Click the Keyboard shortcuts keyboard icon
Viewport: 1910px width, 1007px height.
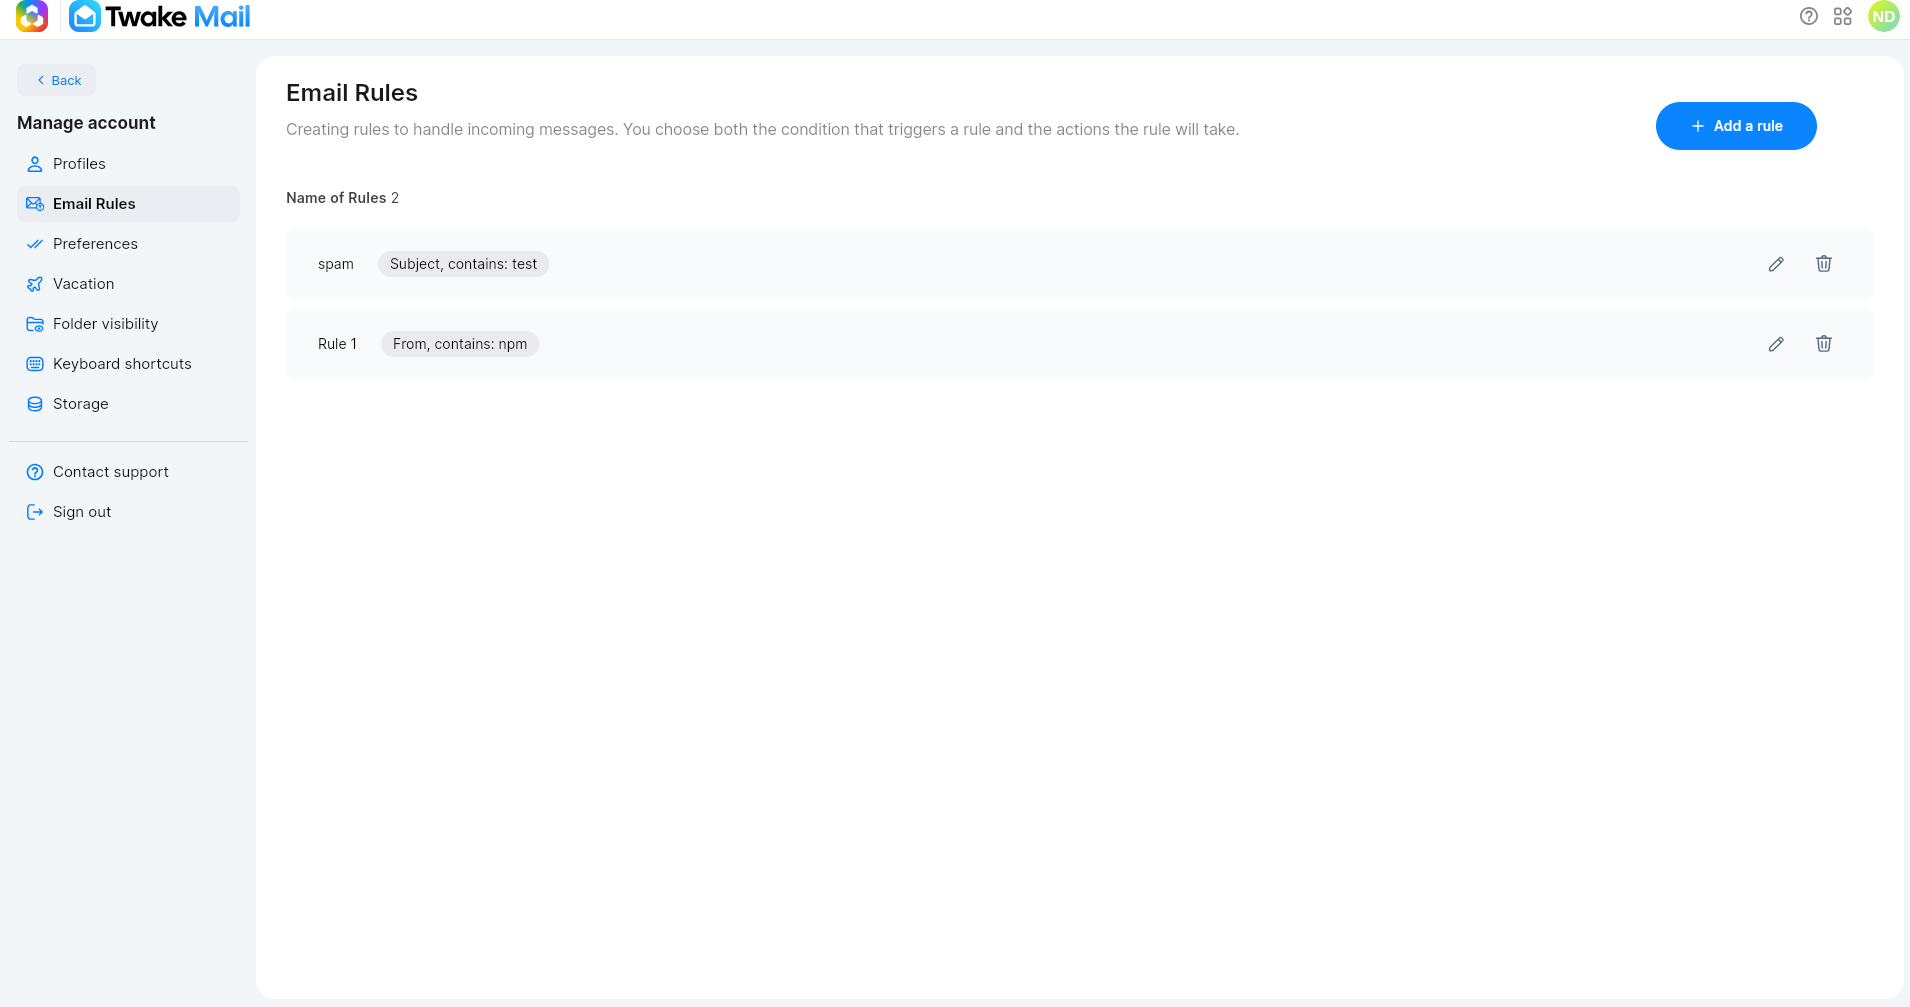(x=35, y=364)
